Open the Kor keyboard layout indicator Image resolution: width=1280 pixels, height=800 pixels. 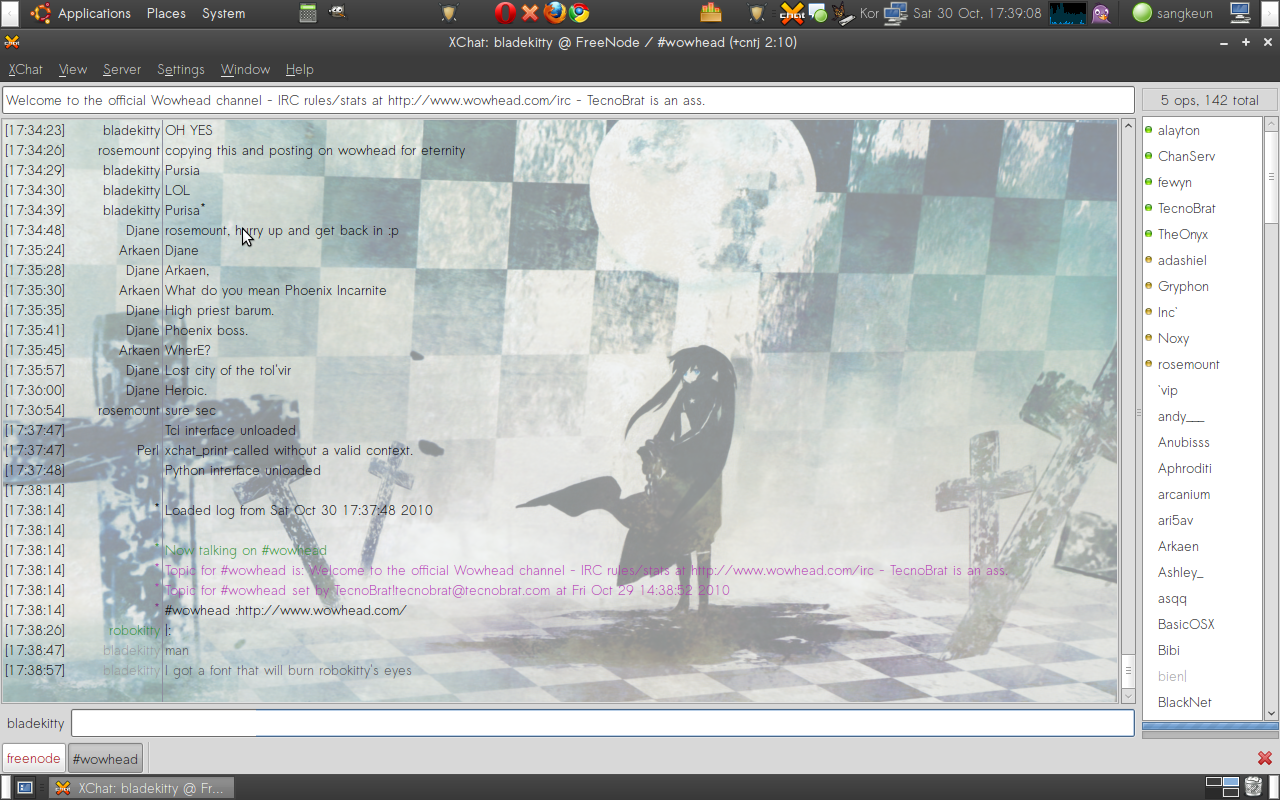pos(870,13)
